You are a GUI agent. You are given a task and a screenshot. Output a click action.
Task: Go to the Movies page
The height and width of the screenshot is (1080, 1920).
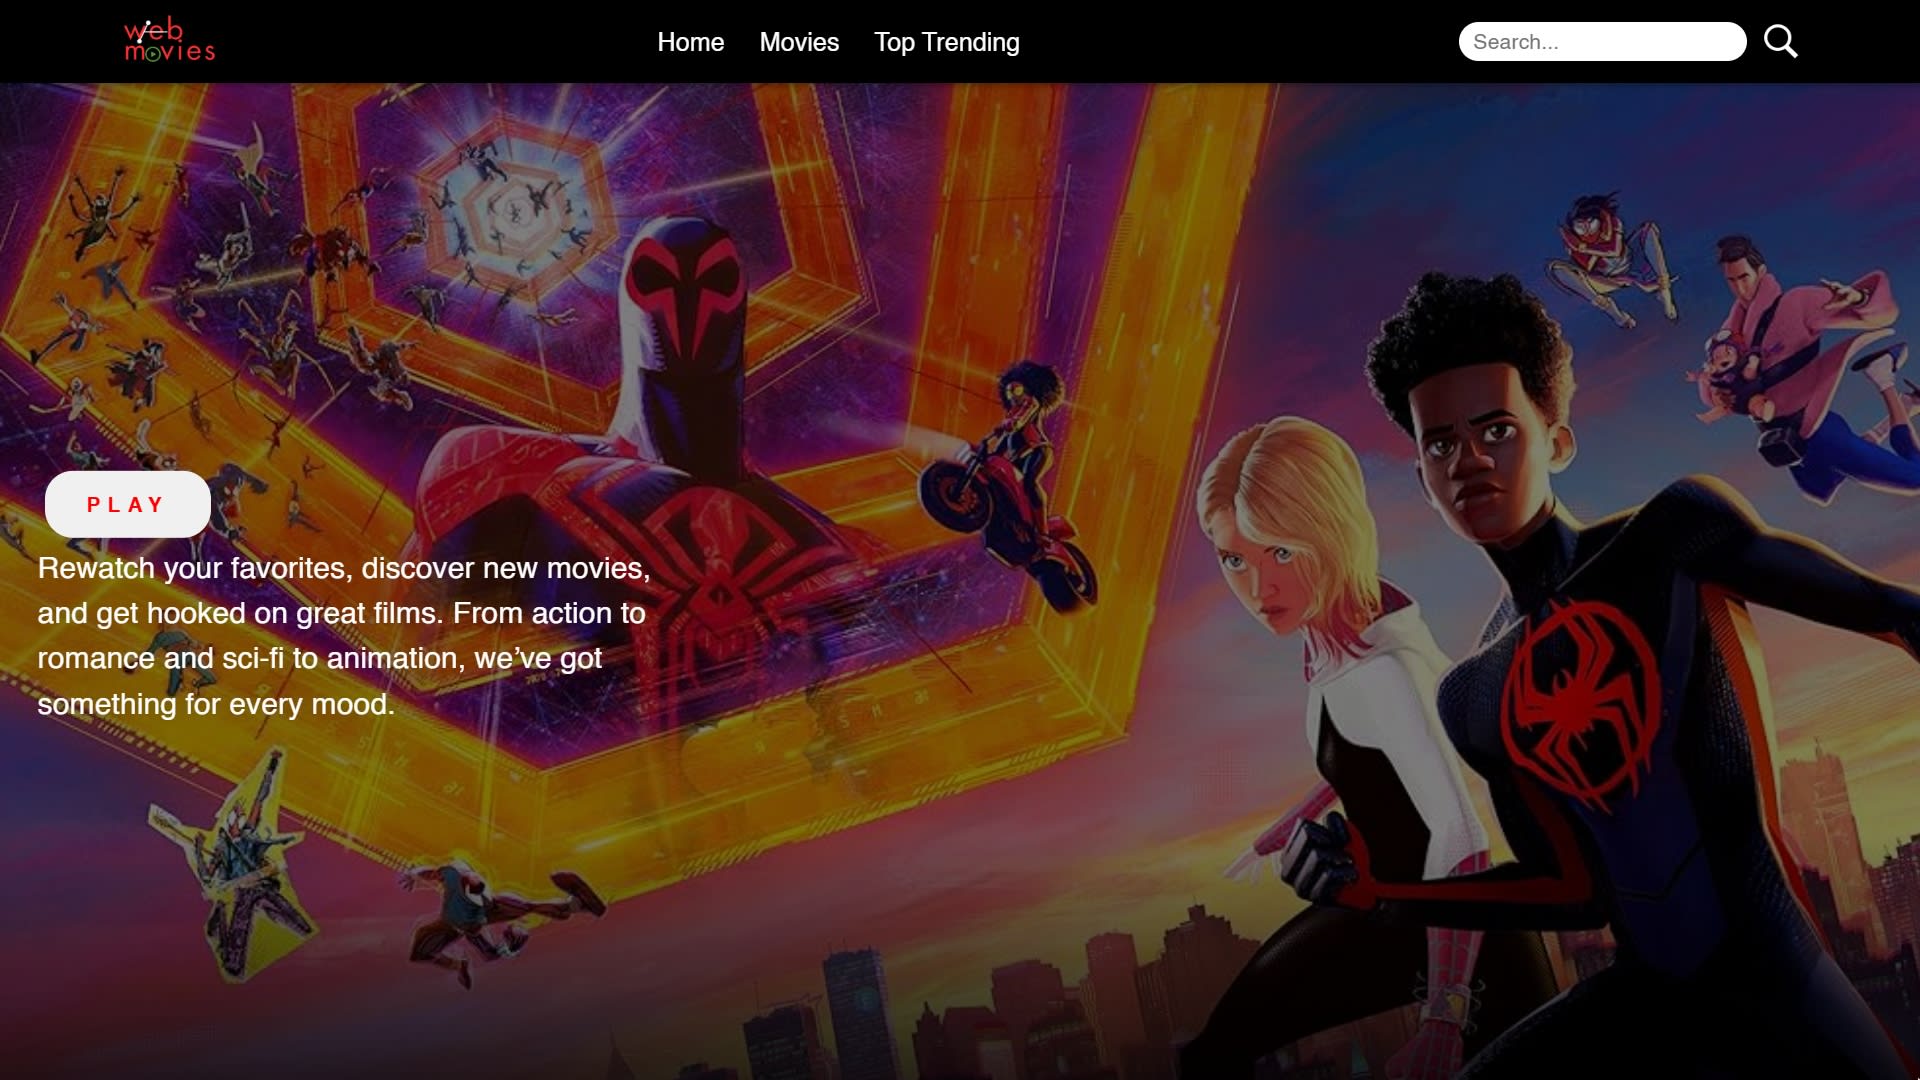[x=799, y=42]
